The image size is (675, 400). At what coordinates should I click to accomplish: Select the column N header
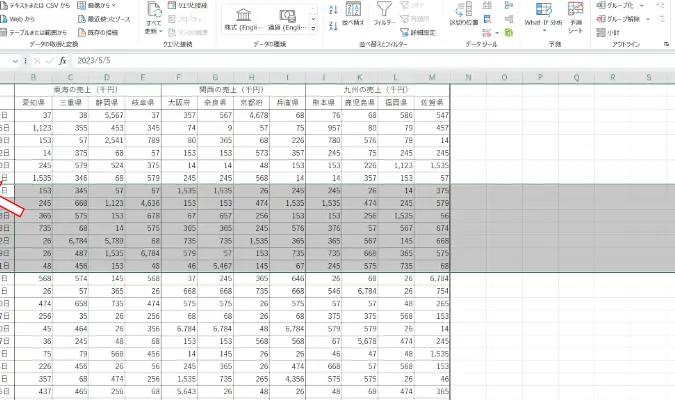coord(467,78)
